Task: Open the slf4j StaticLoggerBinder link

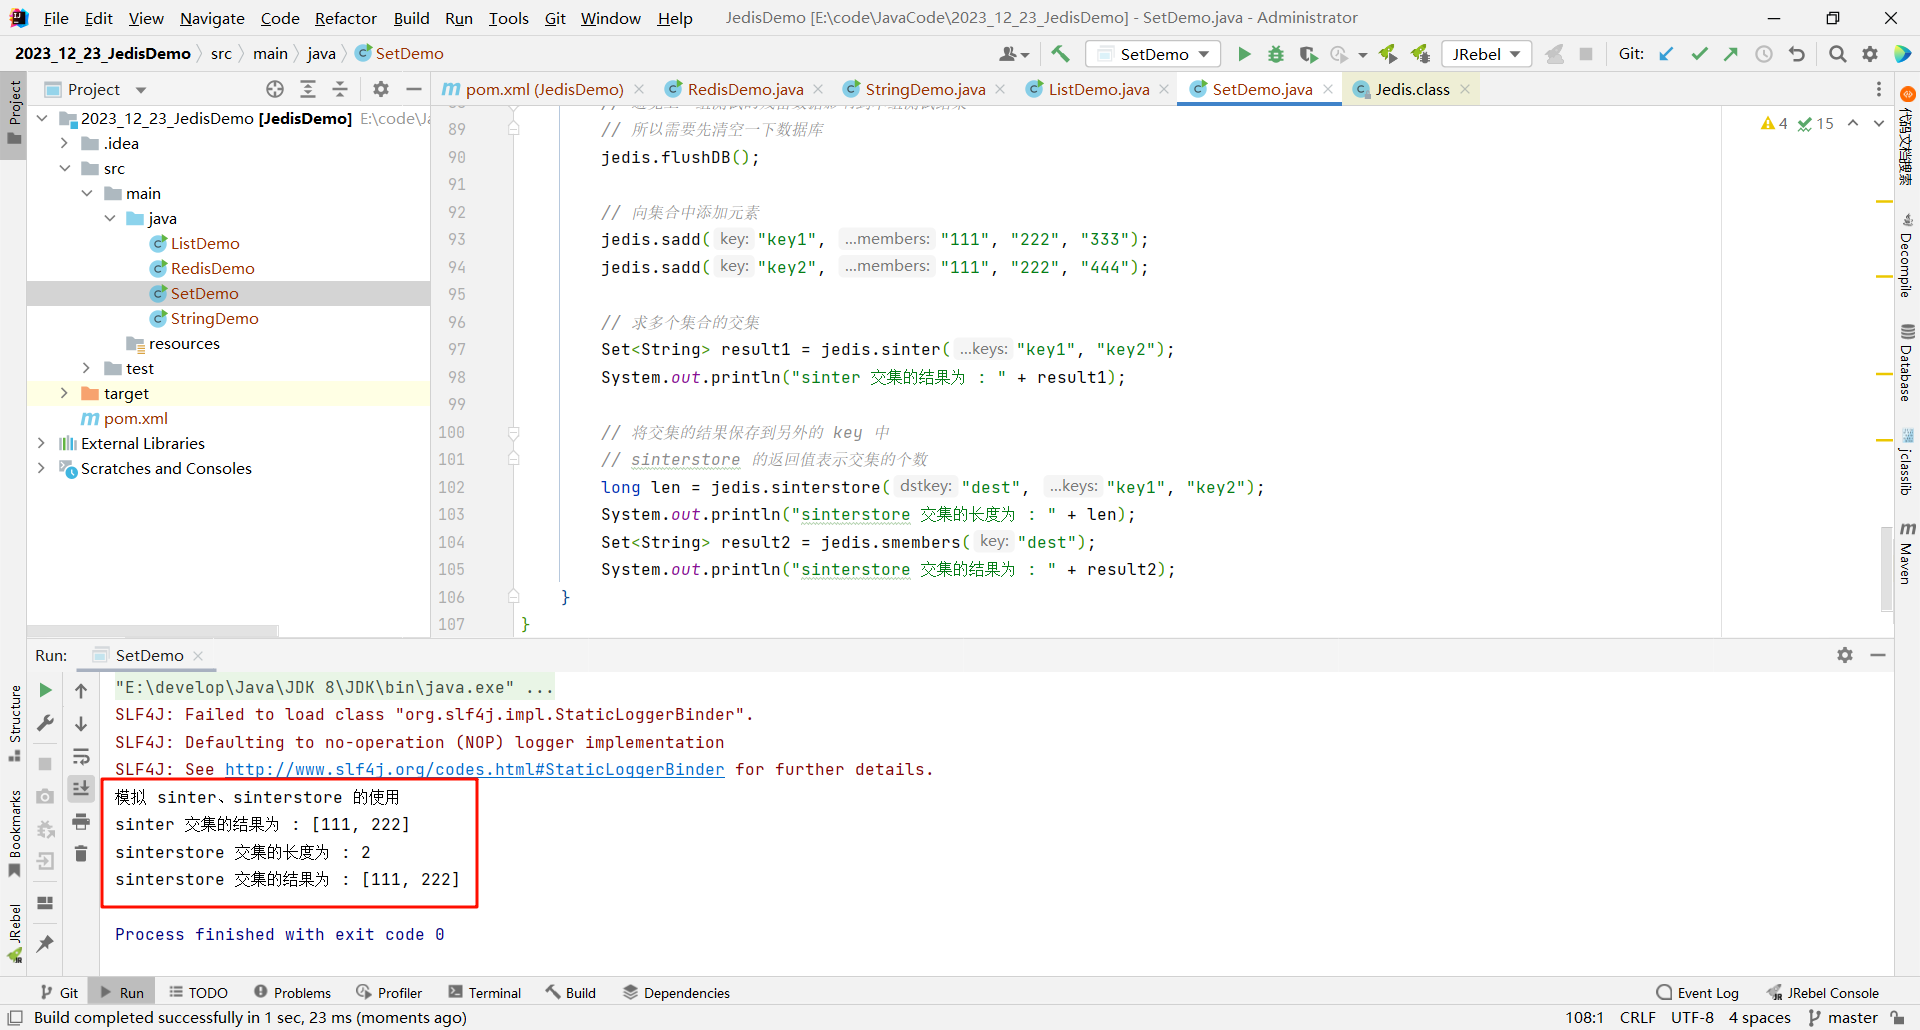Action: pyautogui.click(x=474, y=769)
